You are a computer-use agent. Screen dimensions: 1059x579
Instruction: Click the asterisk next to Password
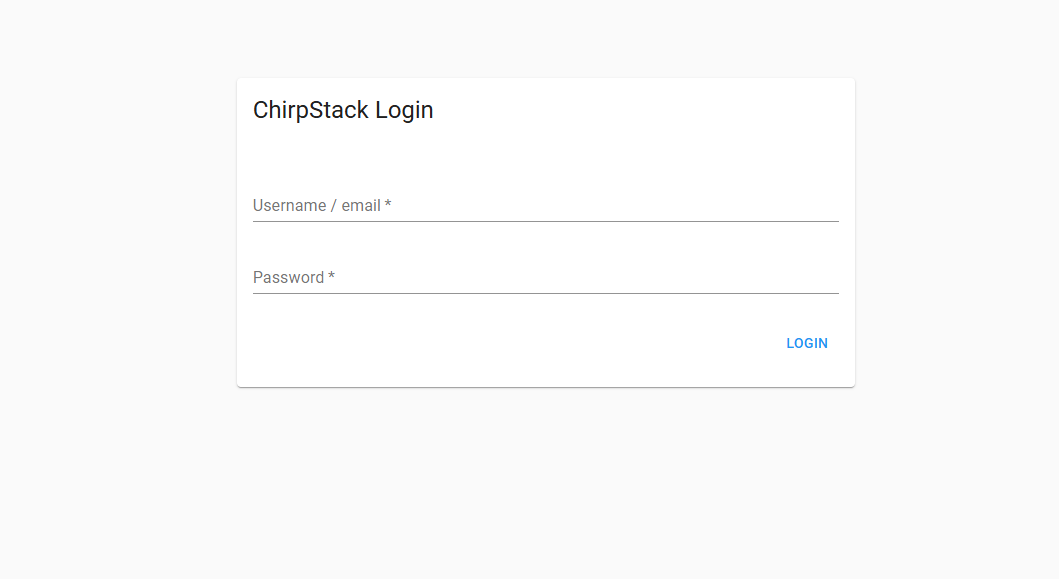pyautogui.click(x=331, y=278)
